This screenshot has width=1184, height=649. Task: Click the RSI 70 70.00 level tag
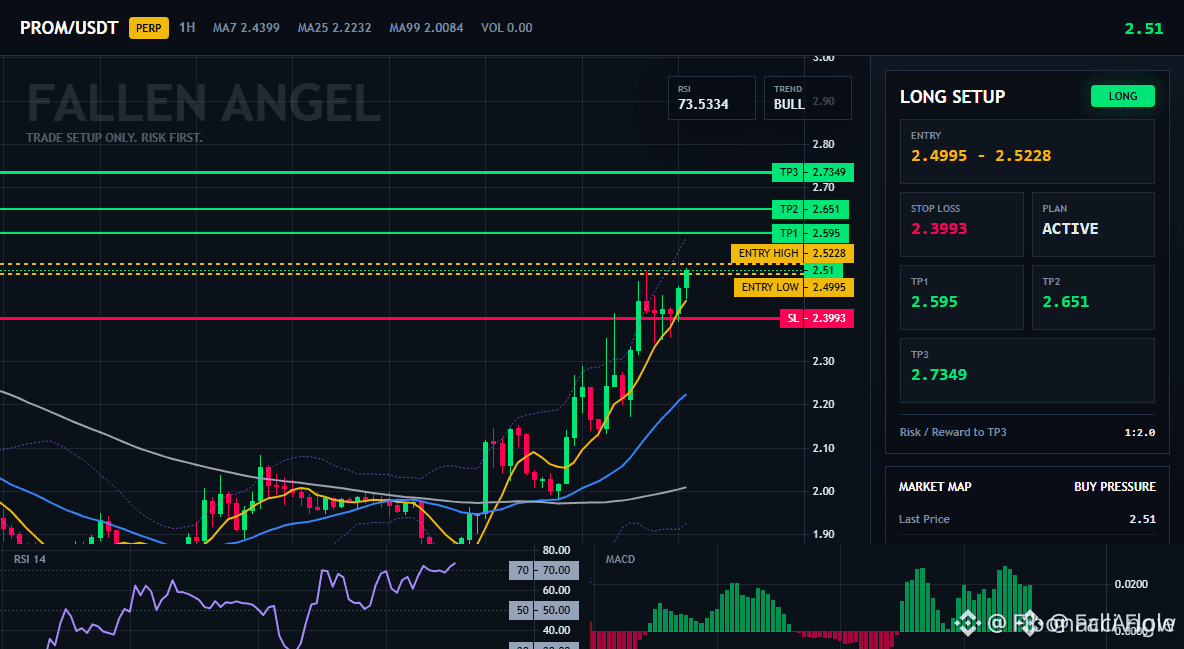[544, 570]
